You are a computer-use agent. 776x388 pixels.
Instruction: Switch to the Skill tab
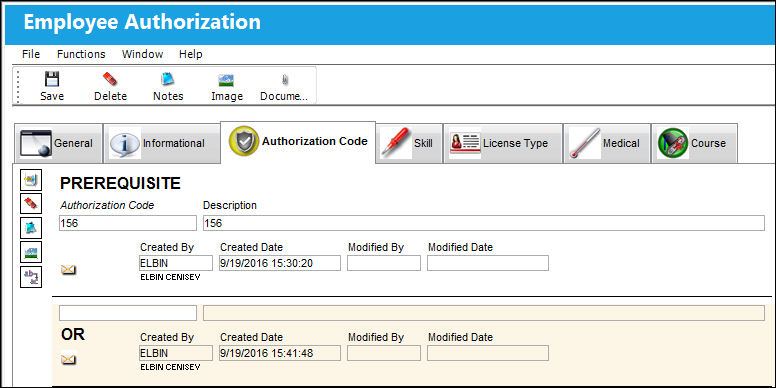409,143
